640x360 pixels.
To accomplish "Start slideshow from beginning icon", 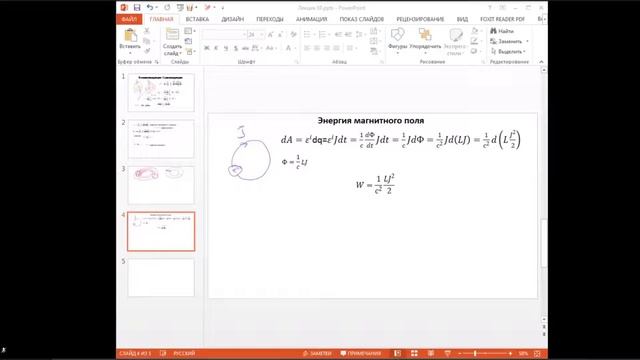I will coord(180,7).
